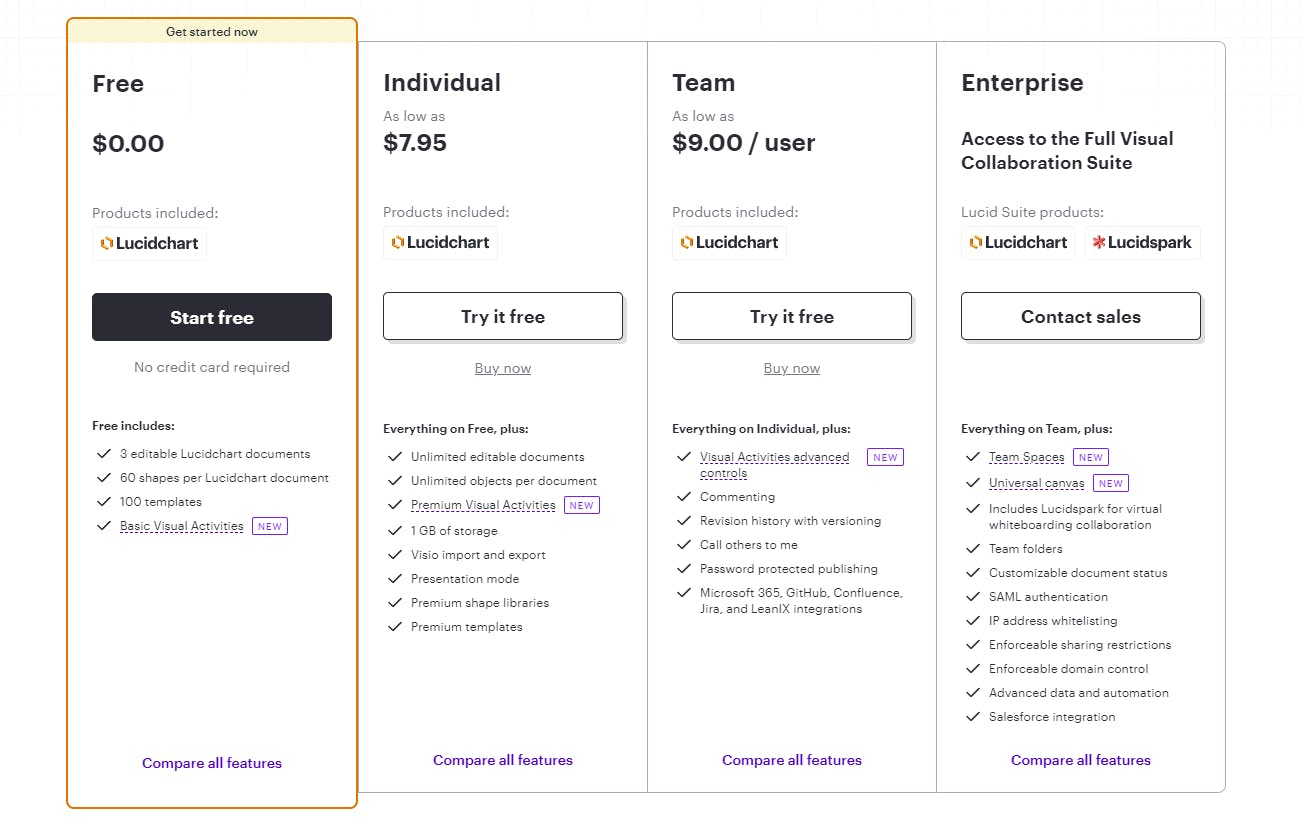Click NEW badge next to Universal canvas
The height and width of the screenshot is (824, 1303).
1110,483
